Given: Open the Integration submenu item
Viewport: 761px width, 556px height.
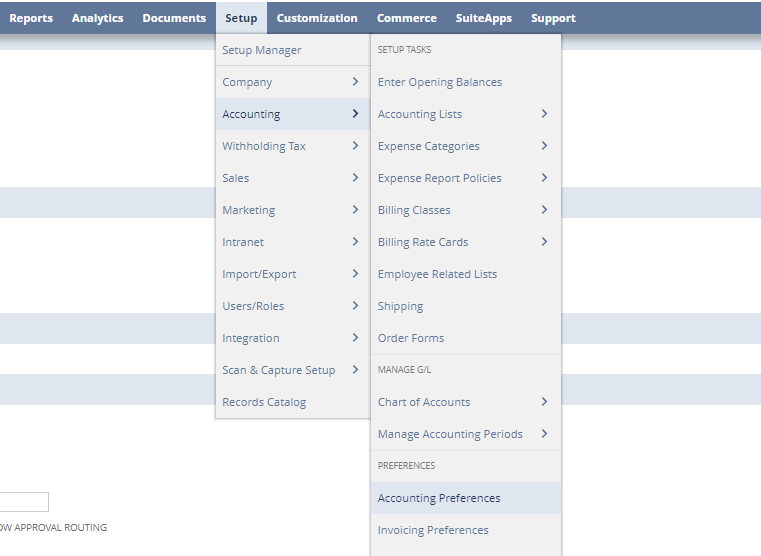Looking at the screenshot, I should (293, 338).
